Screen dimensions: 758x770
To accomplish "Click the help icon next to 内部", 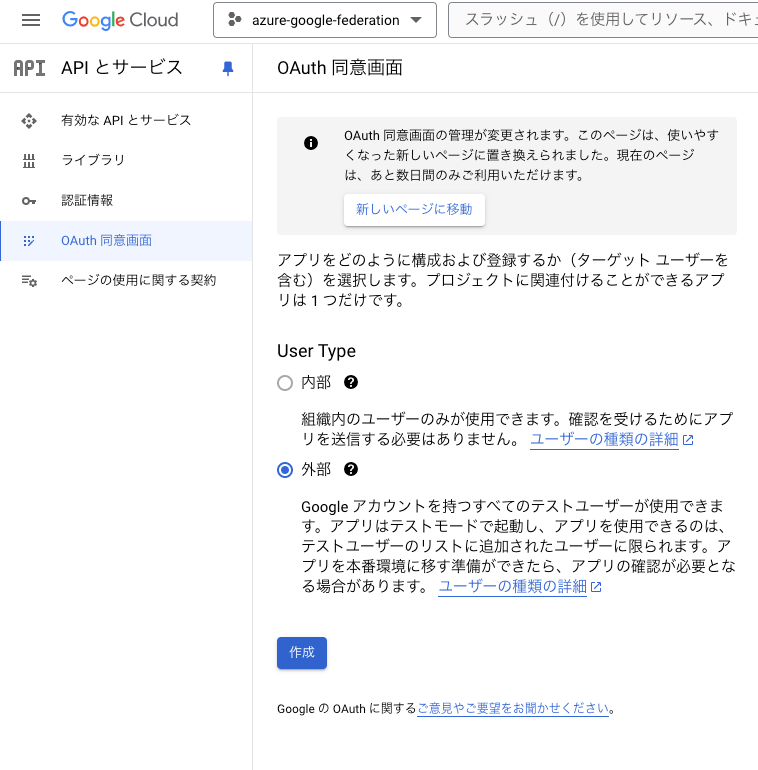I will pos(351,382).
